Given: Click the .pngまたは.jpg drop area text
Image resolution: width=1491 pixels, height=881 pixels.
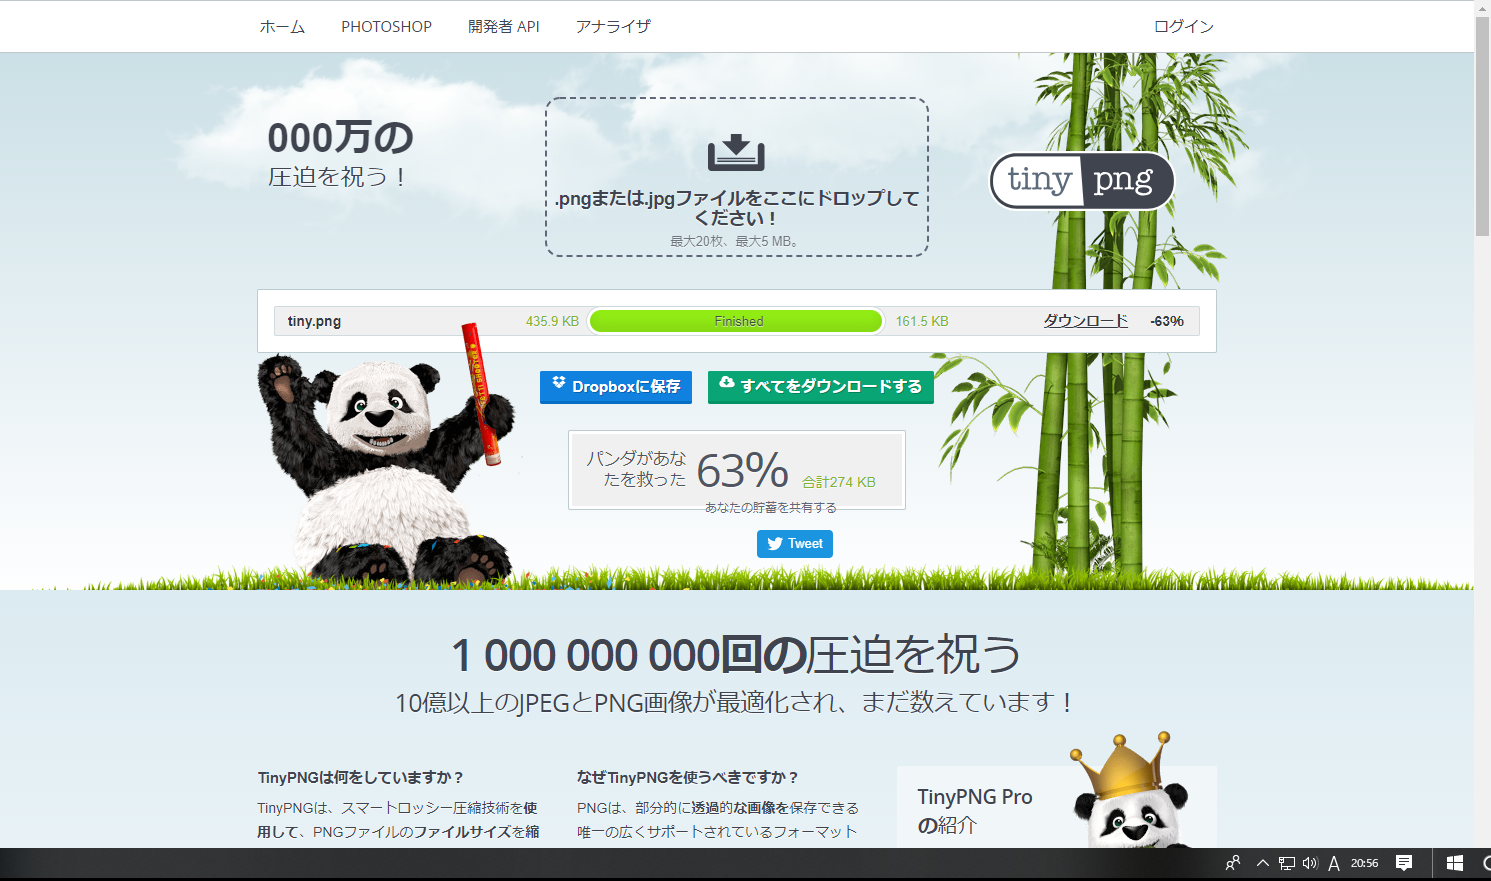Looking at the screenshot, I should (737, 207).
